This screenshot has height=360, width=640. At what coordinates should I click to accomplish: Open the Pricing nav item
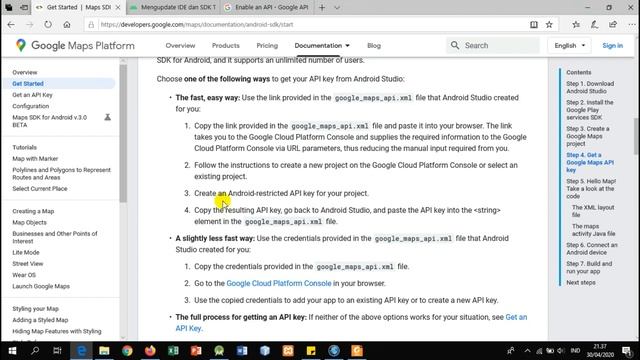pyautogui.click(x=267, y=45)
